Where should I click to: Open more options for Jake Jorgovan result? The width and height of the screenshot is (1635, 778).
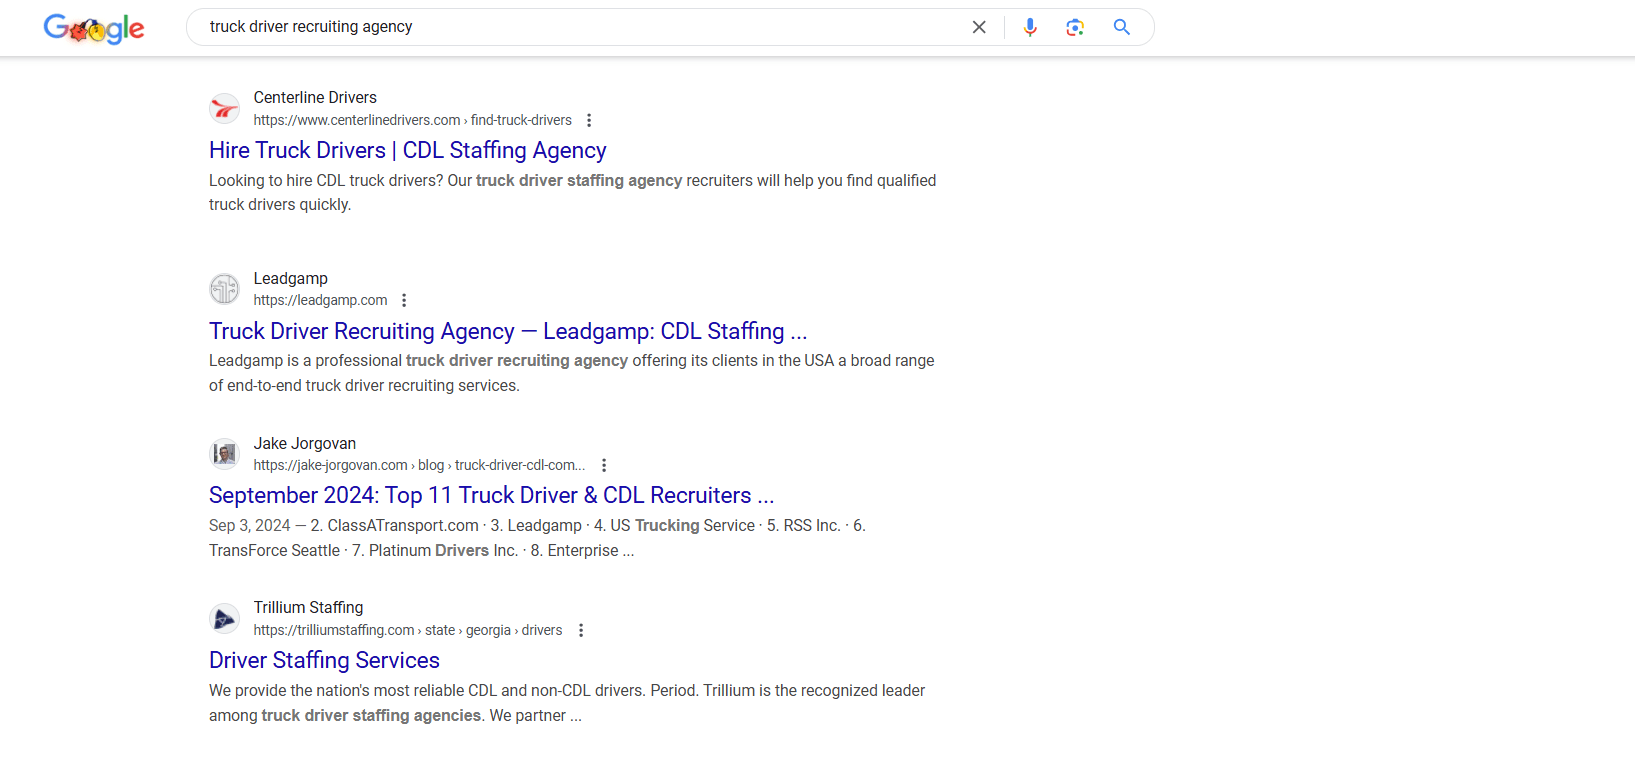pyautogui.click(x=604, y=465)
